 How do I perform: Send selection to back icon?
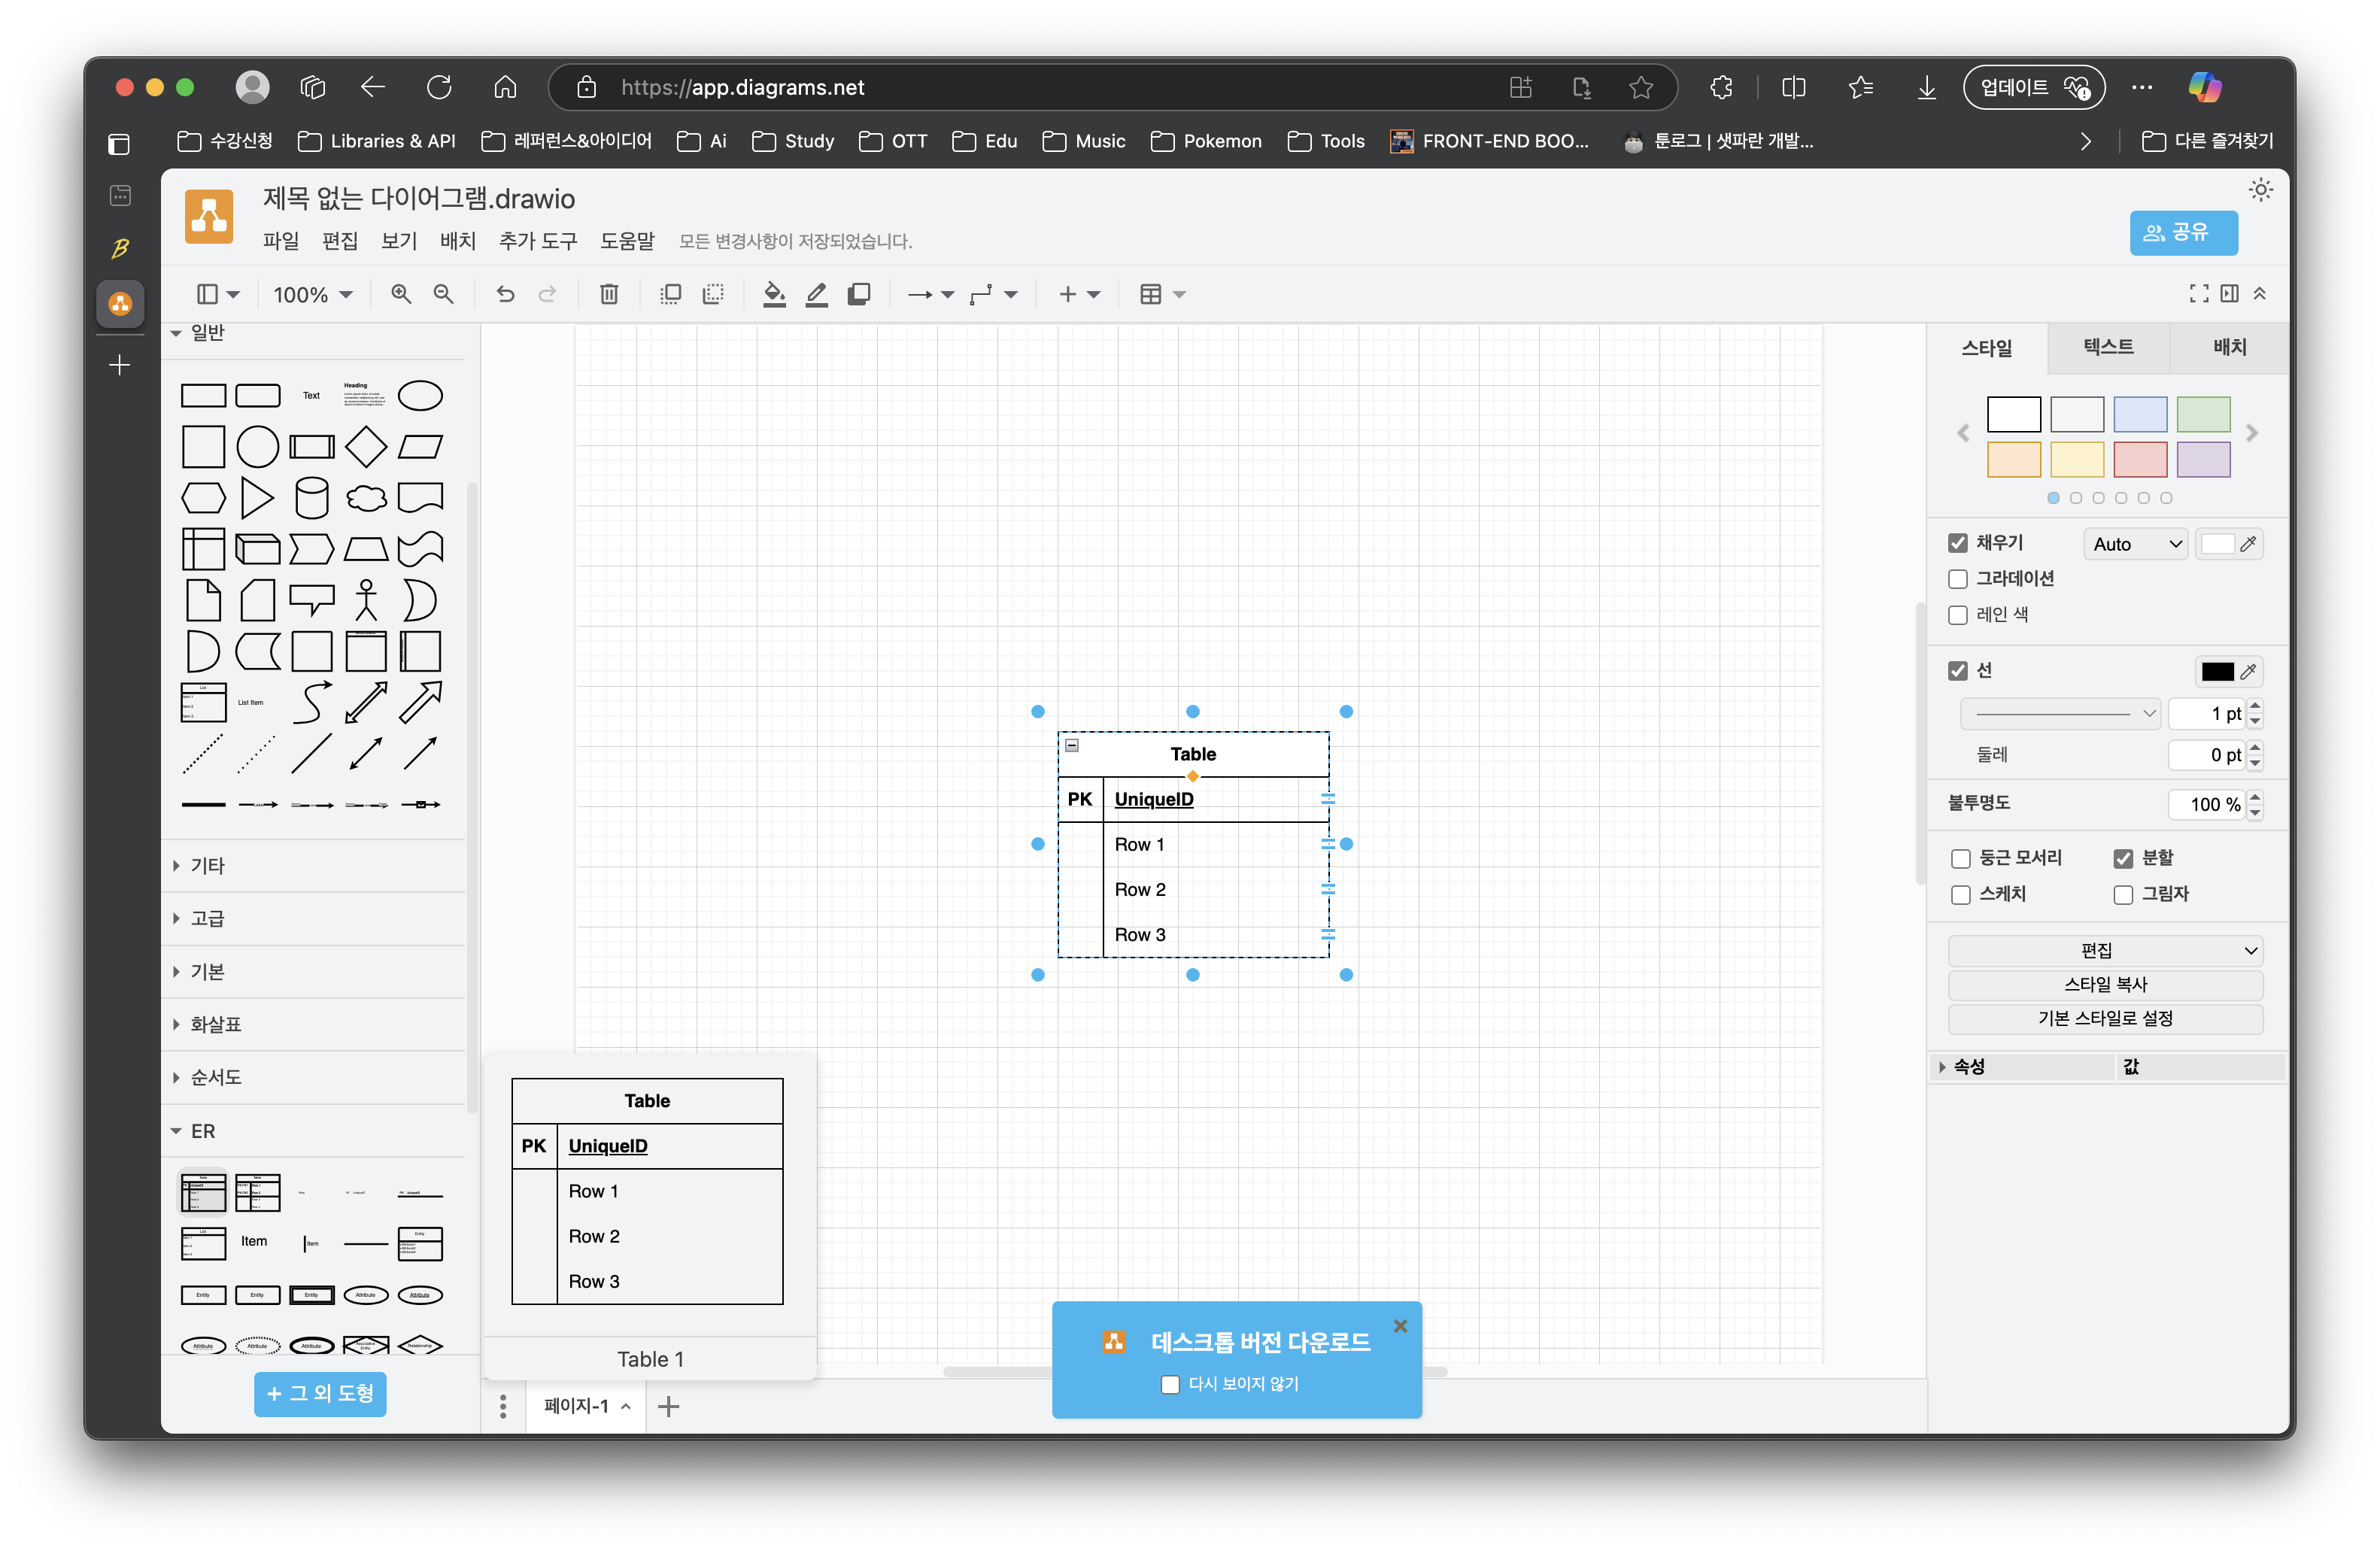[713, 294]
